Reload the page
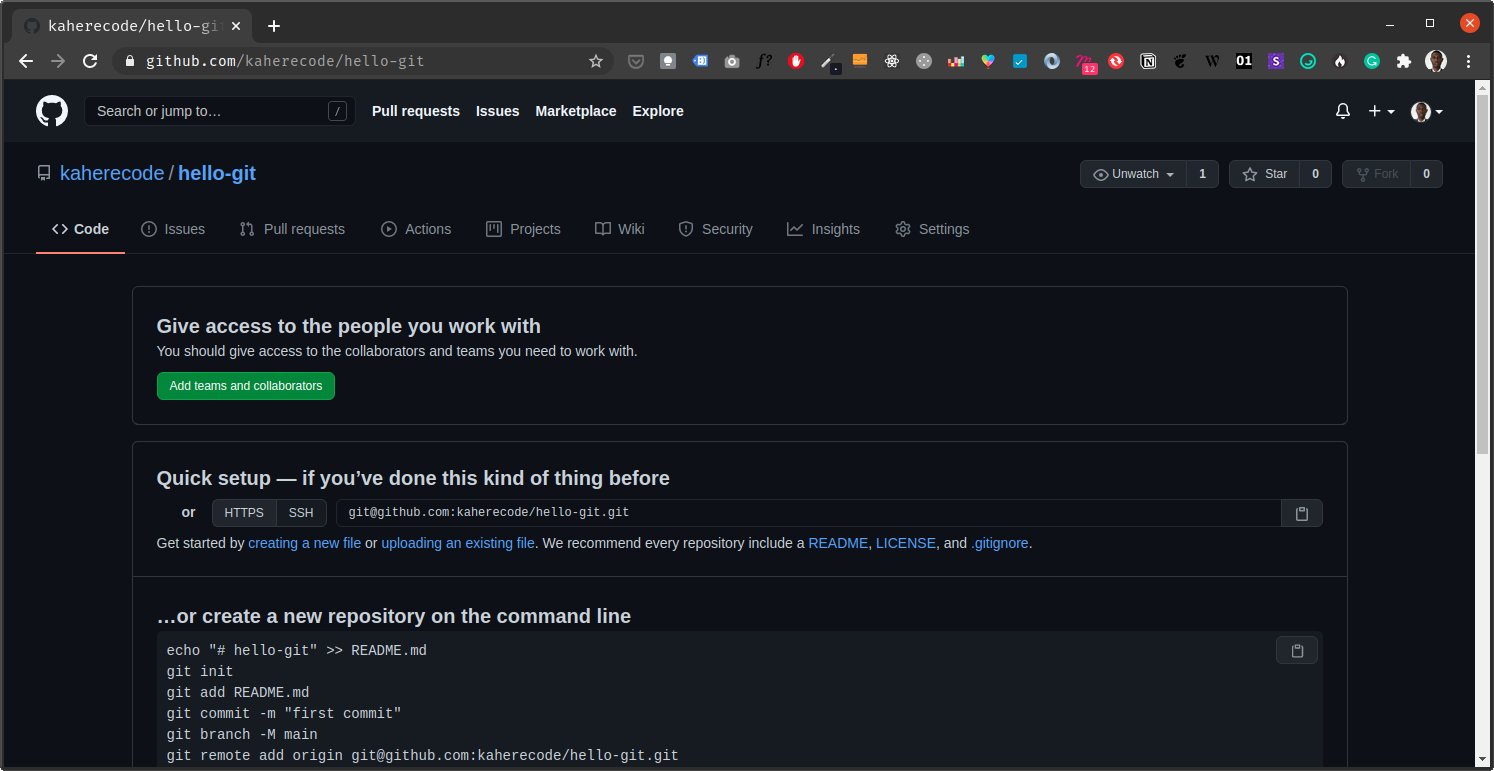 [x=90, y=61]
